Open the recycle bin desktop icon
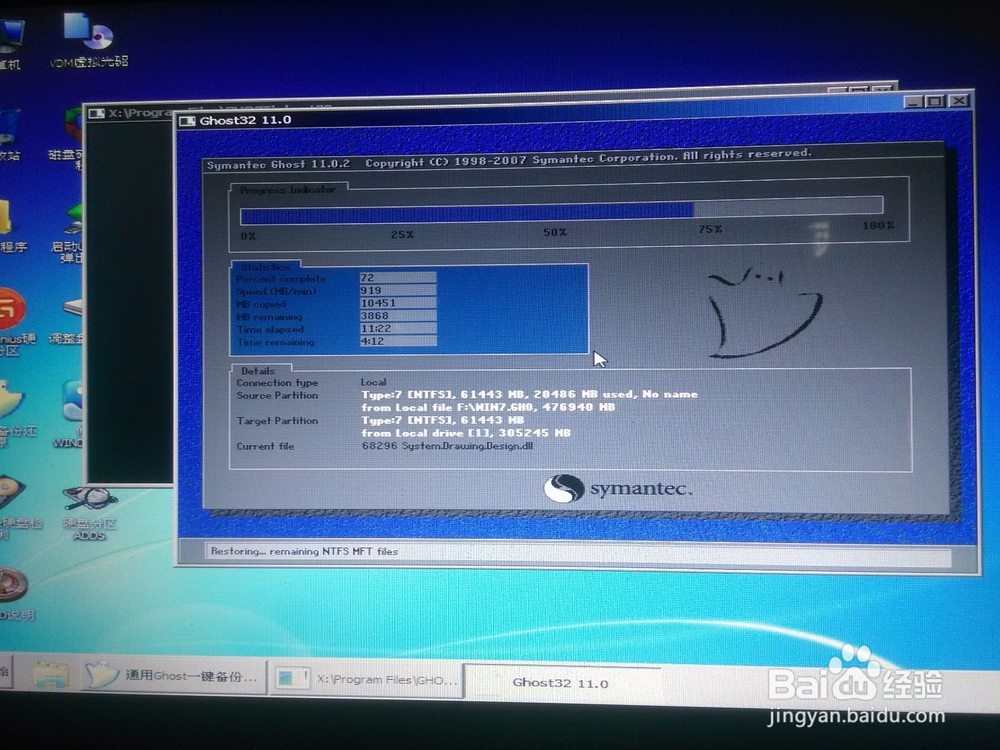Viewport: 1000px width, 750px height. [x=9, y=134]
